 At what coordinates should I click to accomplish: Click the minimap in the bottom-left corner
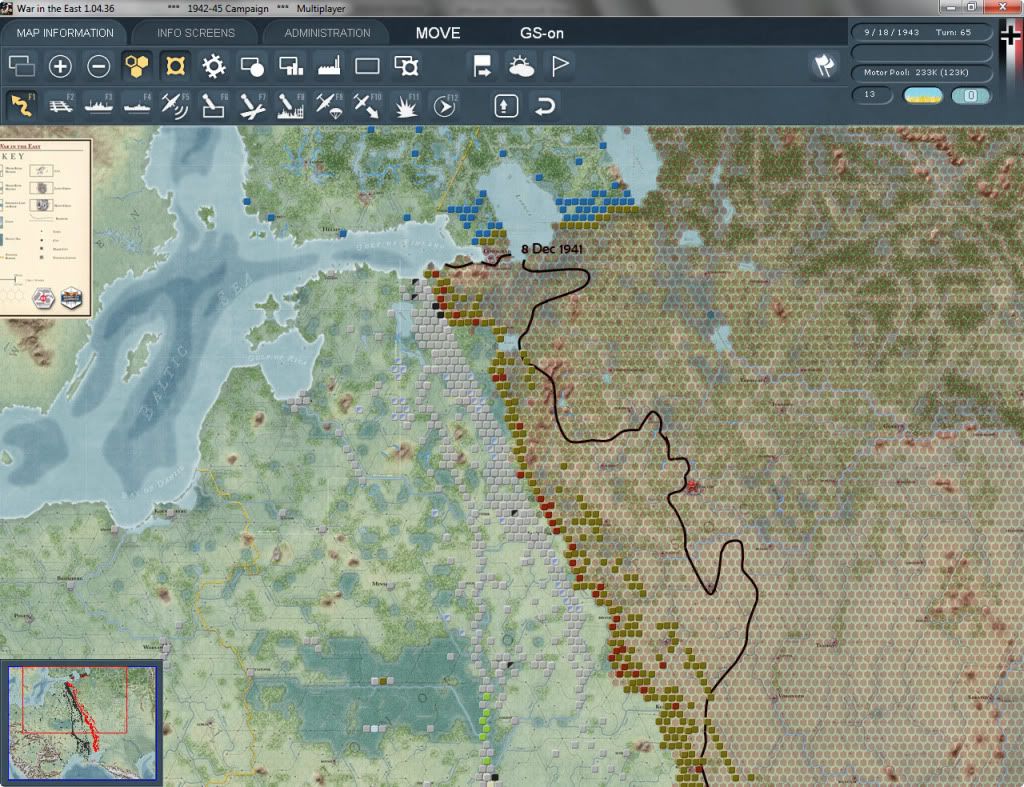(82, 722)
